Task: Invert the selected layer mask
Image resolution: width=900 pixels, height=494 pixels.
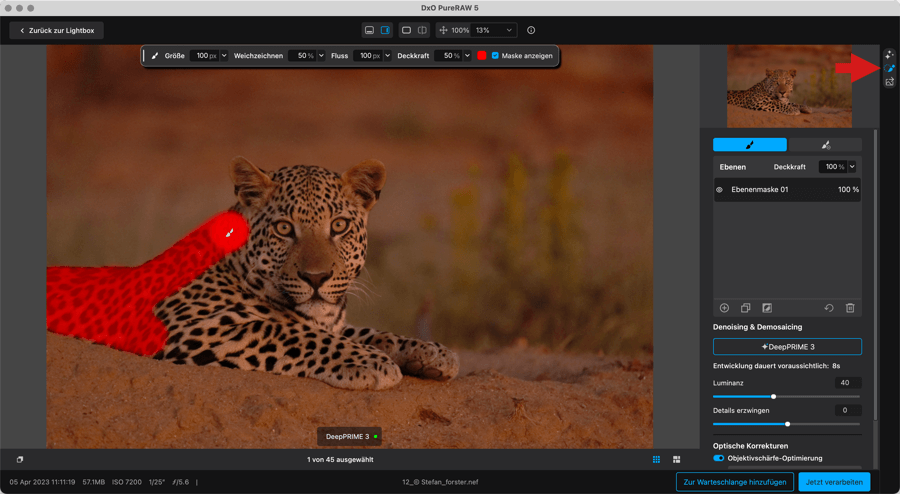Action: pos(767,308)
